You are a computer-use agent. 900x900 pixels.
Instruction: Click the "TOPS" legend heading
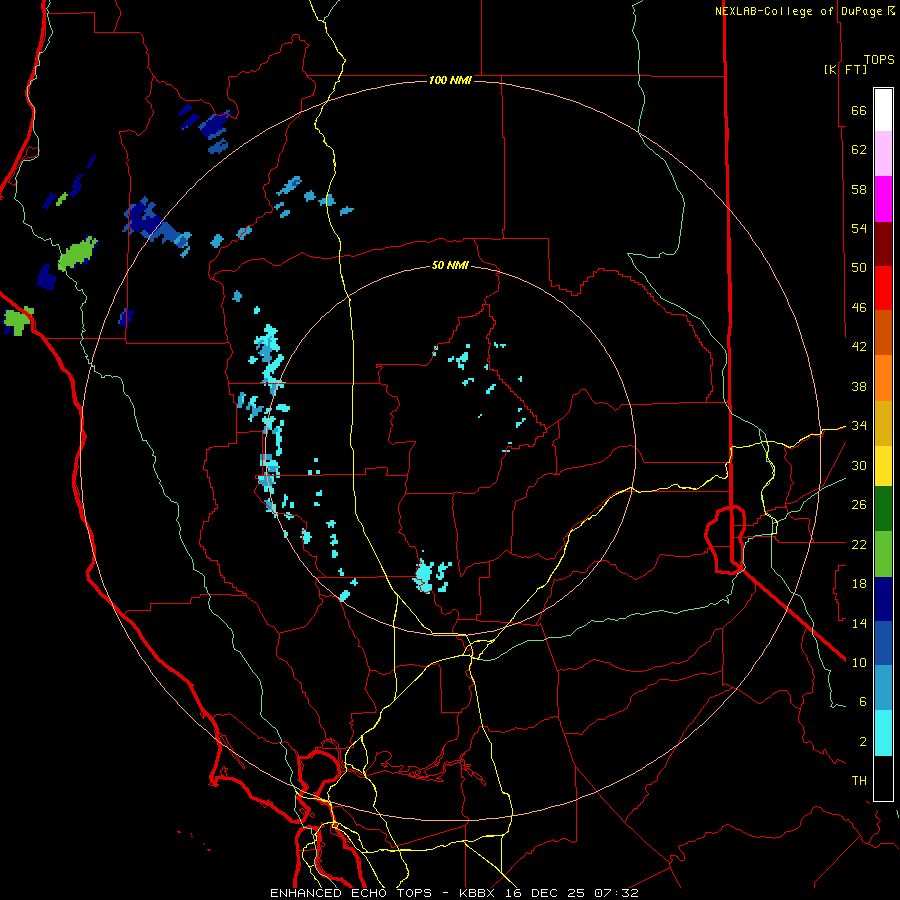click(879, 60)
